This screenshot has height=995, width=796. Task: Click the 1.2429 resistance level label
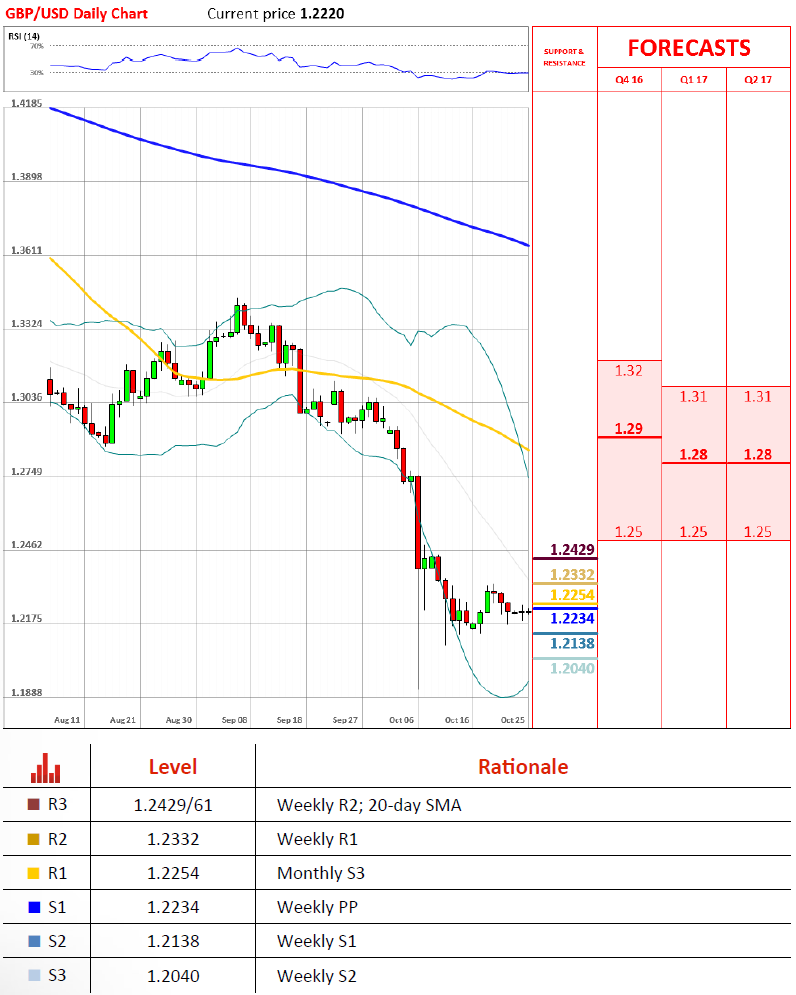click(572, 550)
